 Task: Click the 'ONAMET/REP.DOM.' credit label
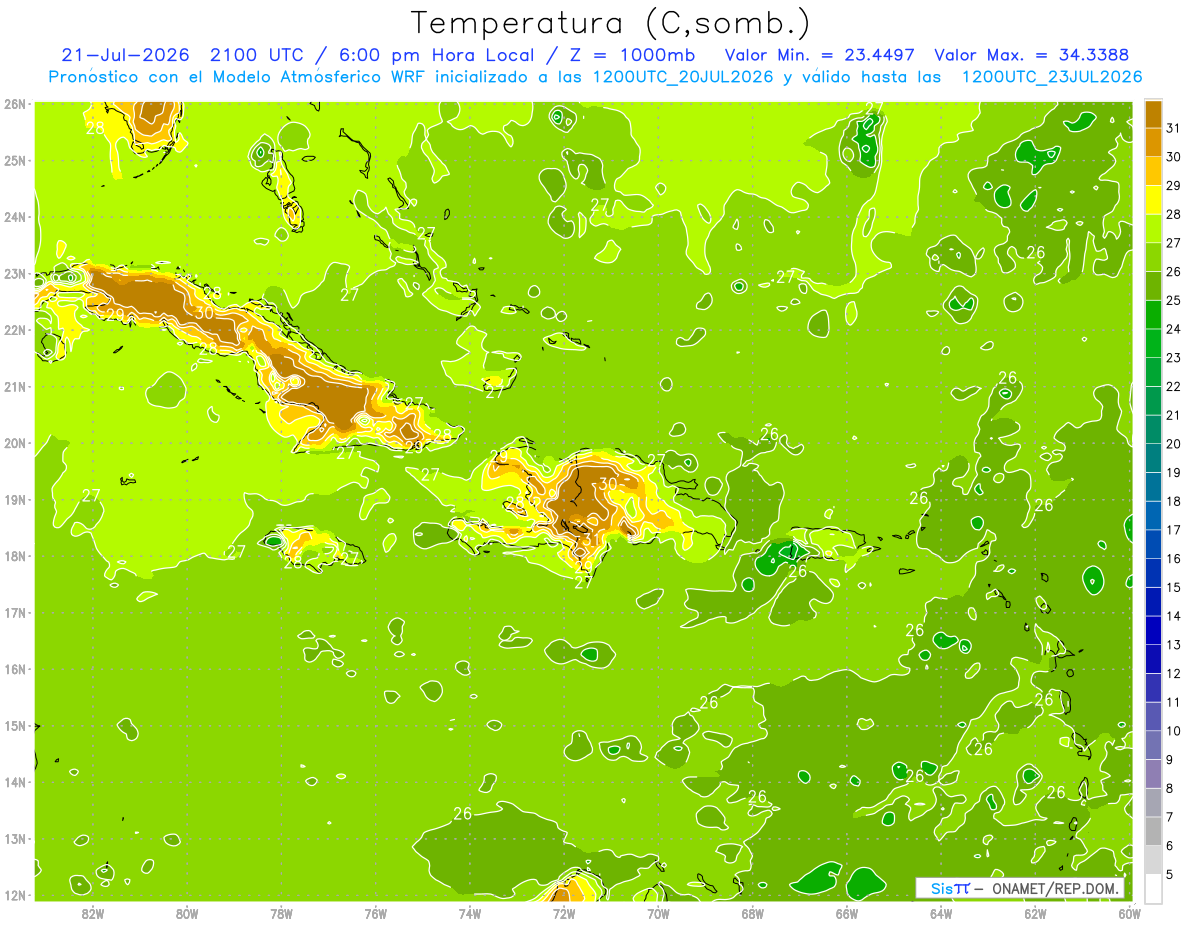[x=1057, y=888]
